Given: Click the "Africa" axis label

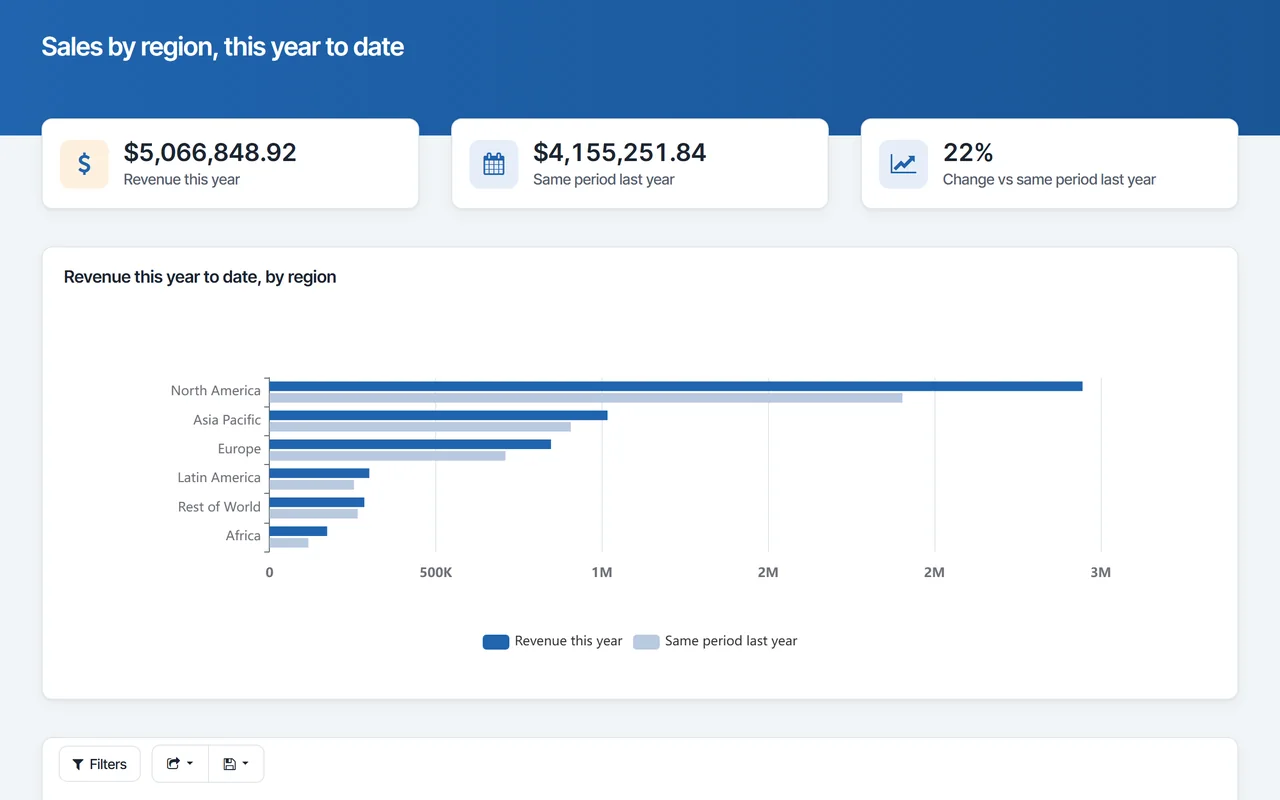Looking at the screenshot, I should click(243, 536).
